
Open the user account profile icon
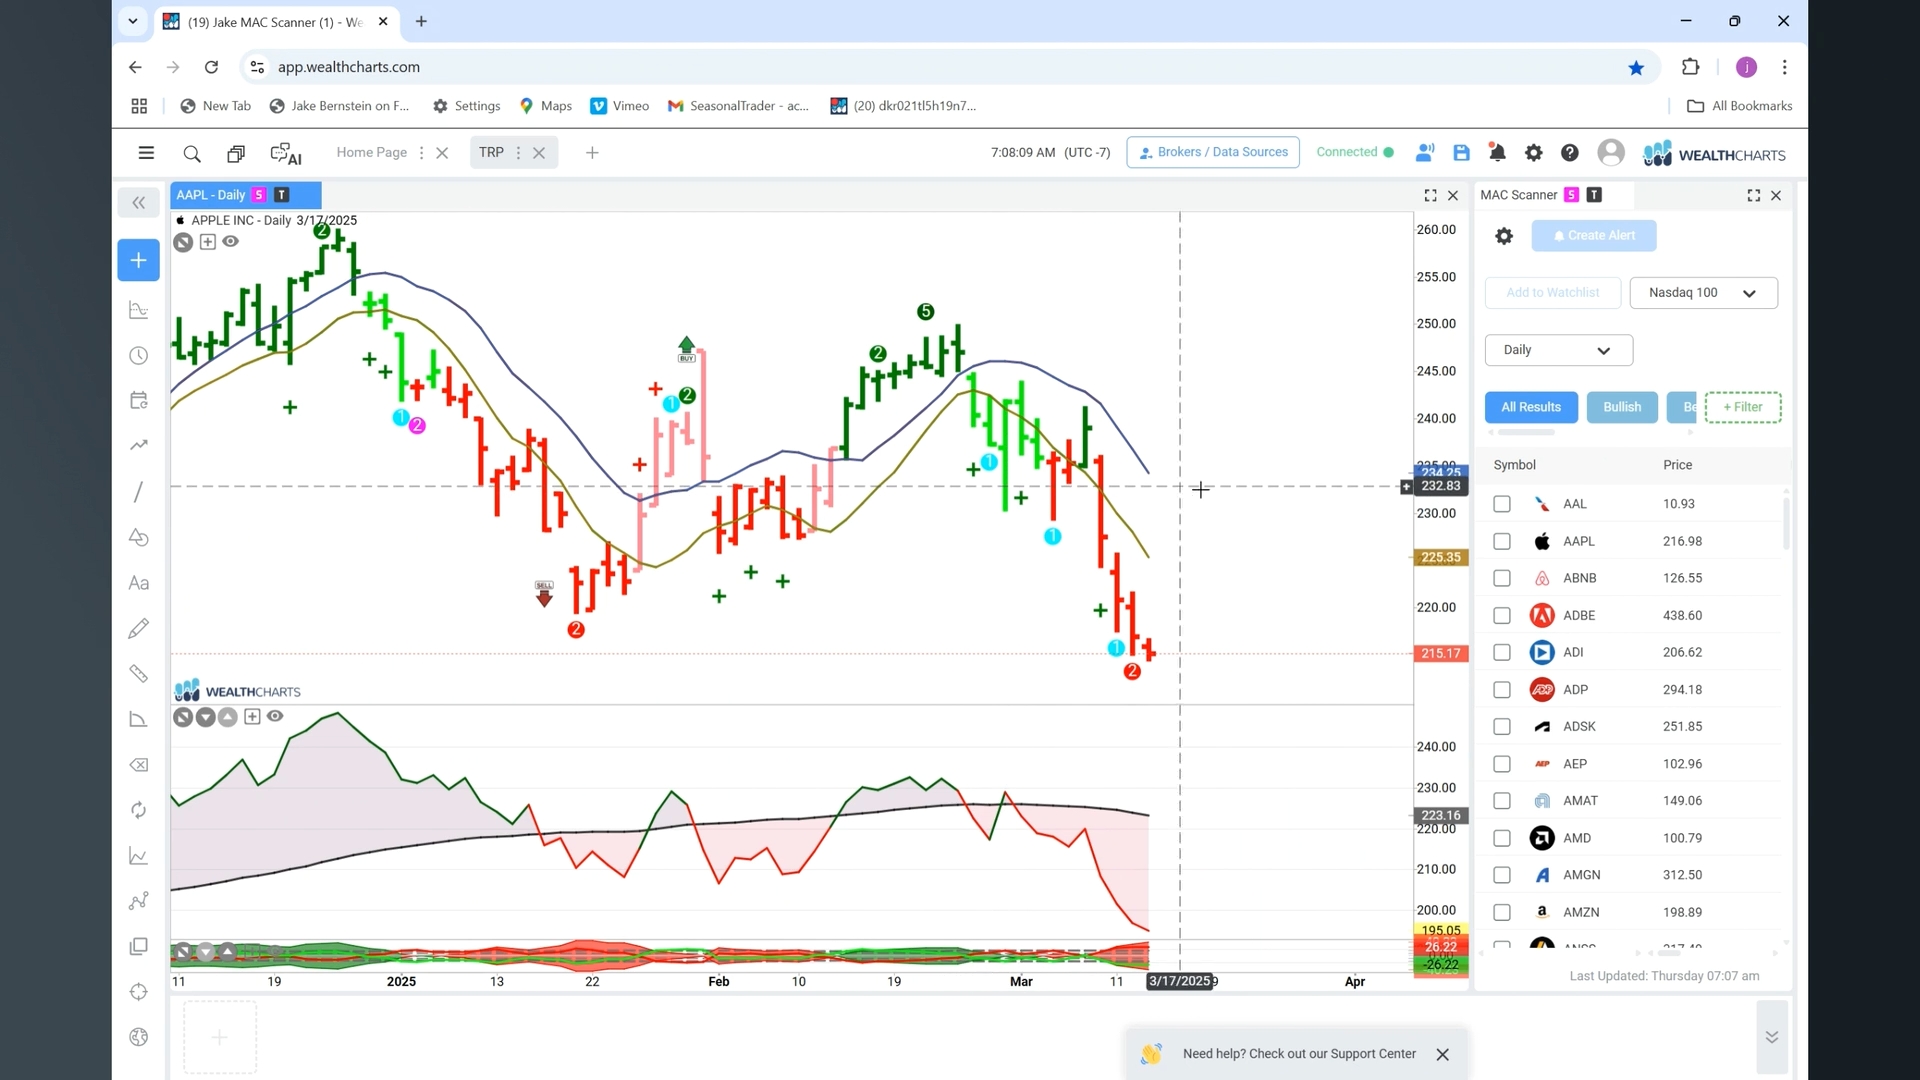click(1610, 153)
